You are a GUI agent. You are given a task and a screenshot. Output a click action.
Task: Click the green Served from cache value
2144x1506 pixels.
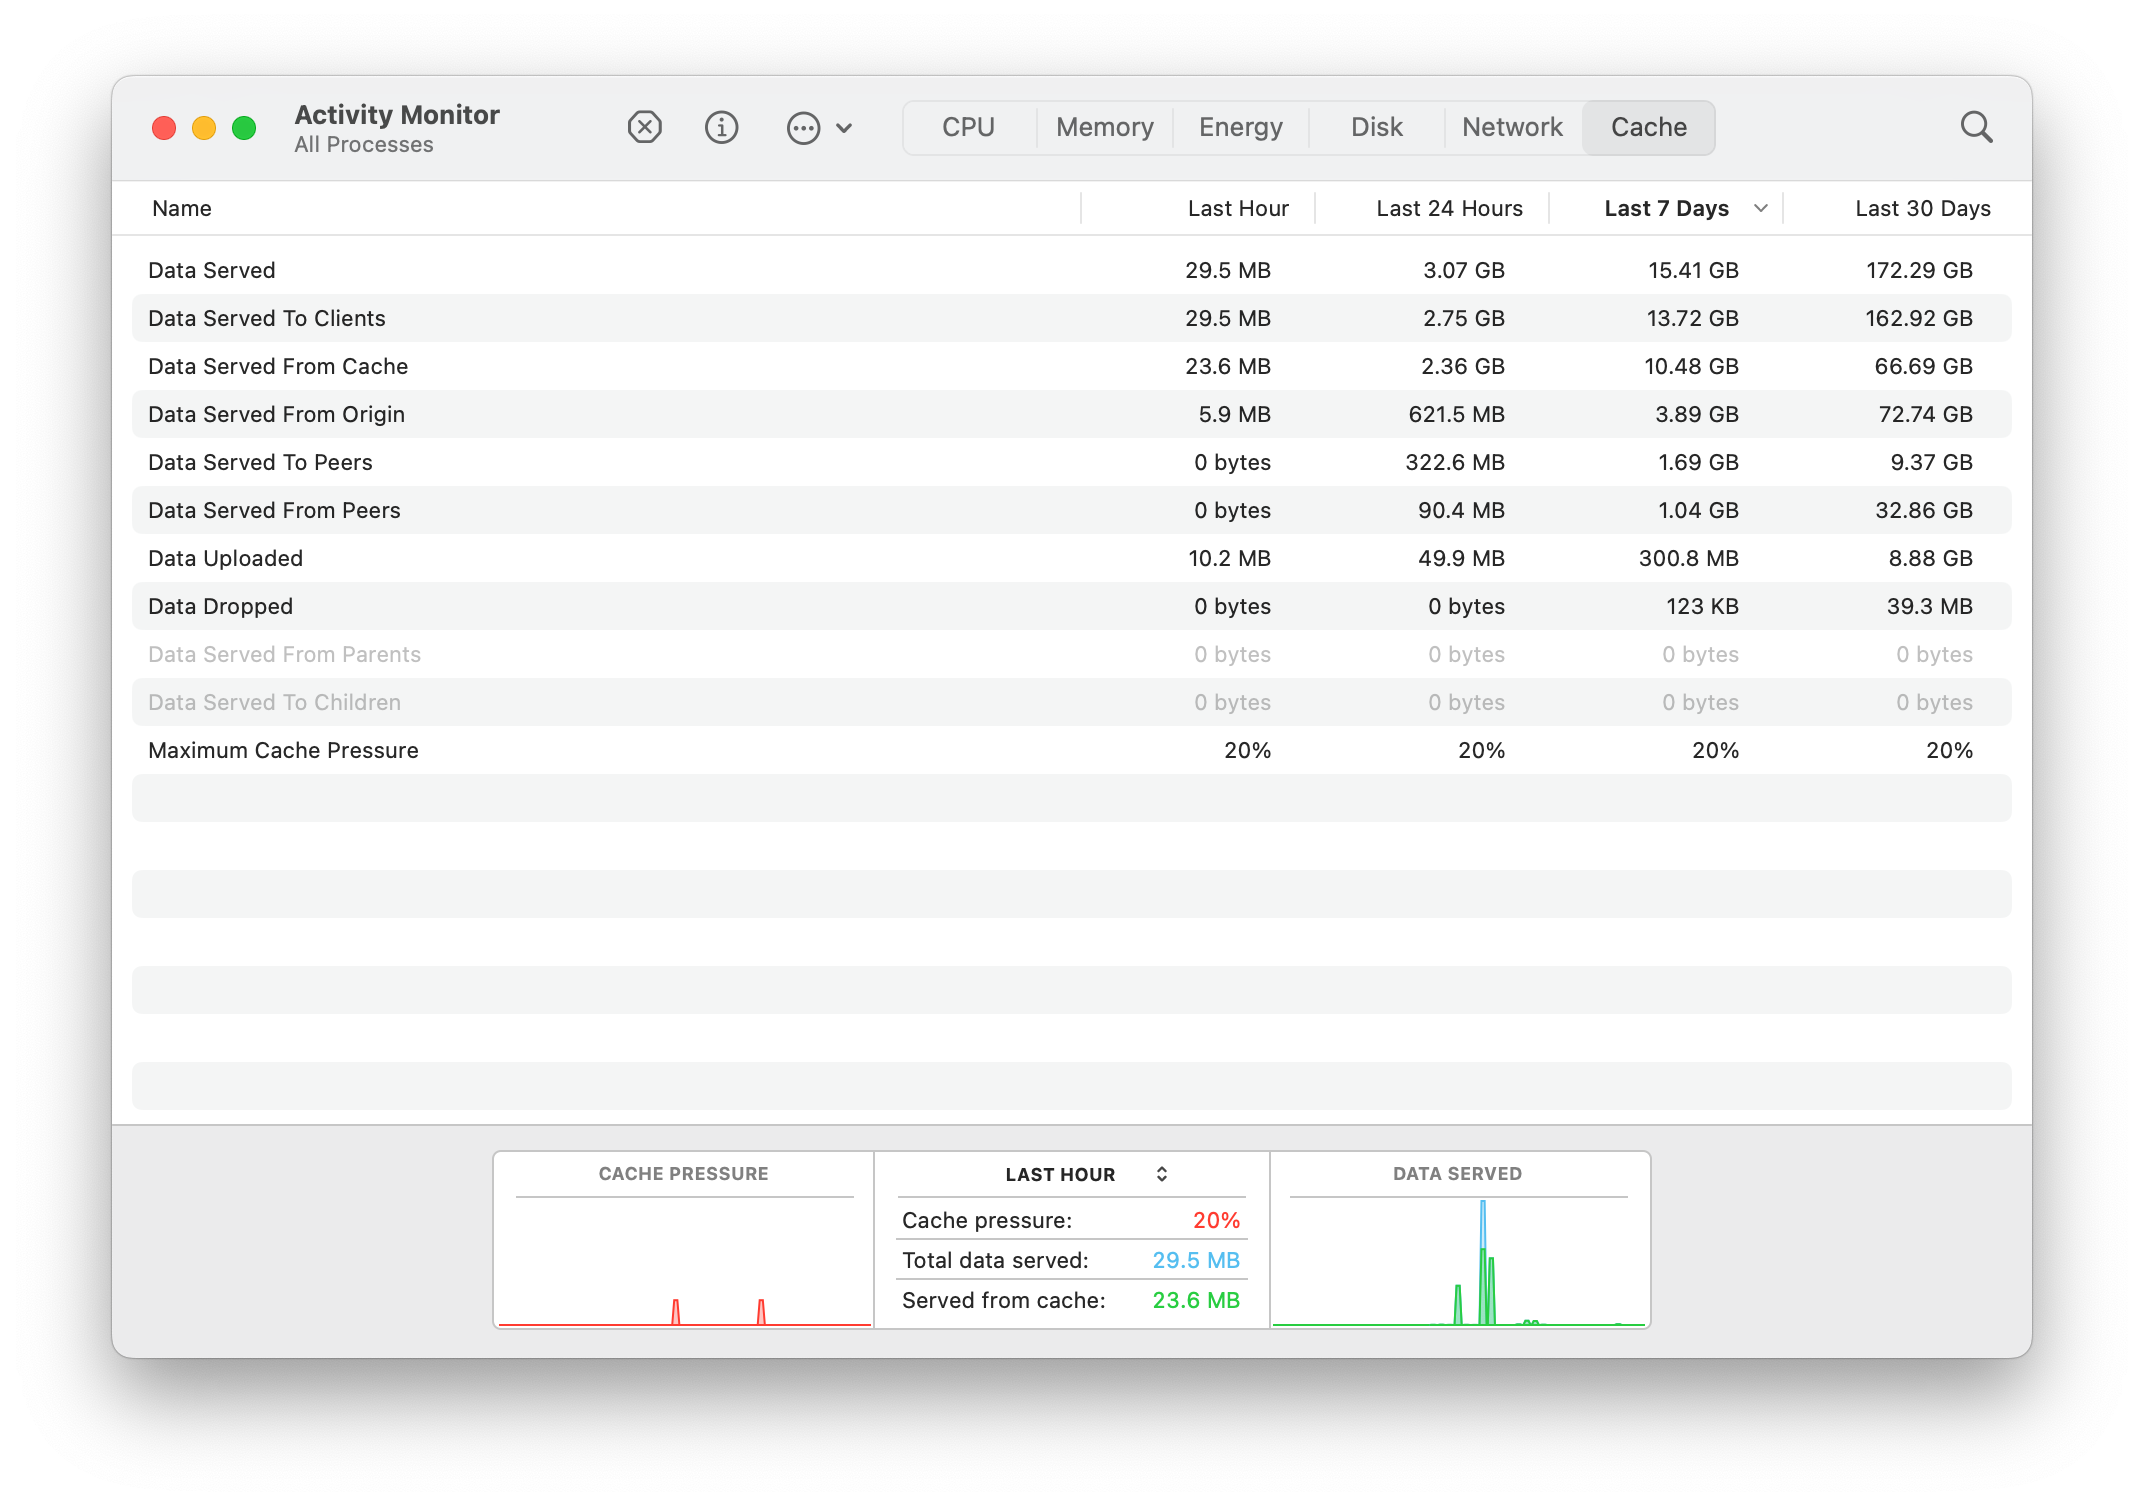(x=1196, y=1300)
